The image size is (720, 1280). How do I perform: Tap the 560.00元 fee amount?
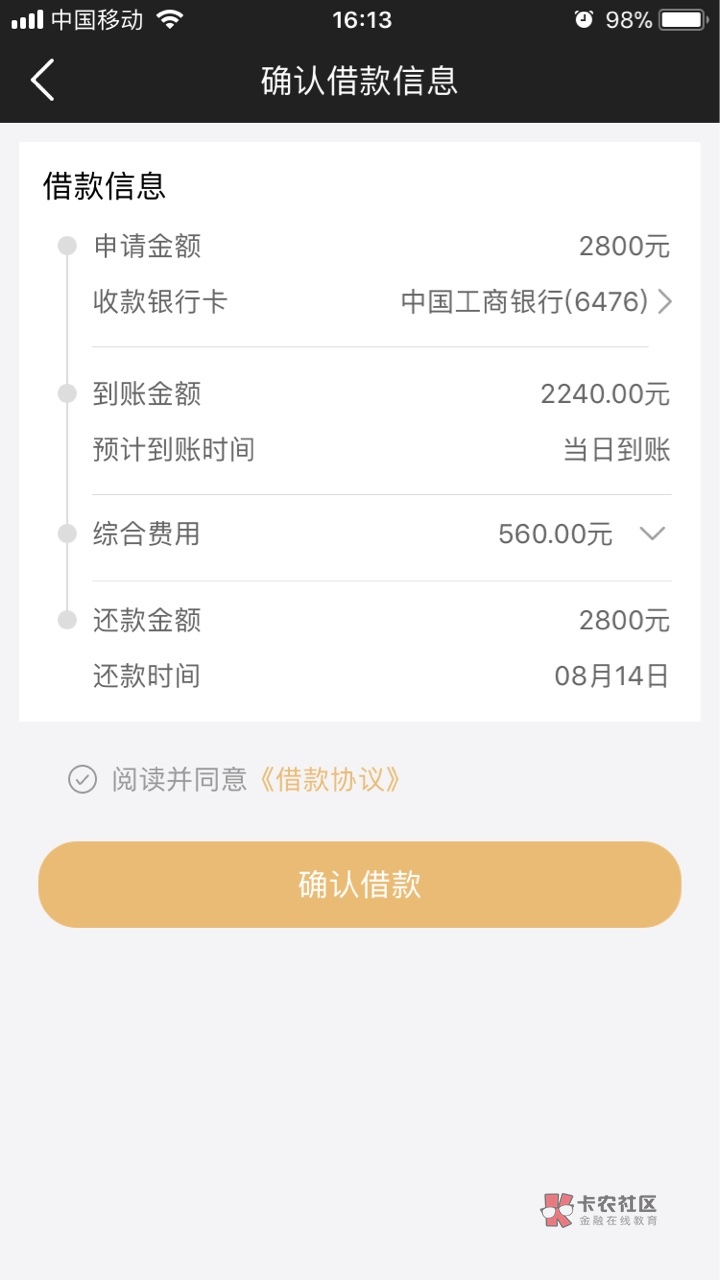click(x=555, y=534)
